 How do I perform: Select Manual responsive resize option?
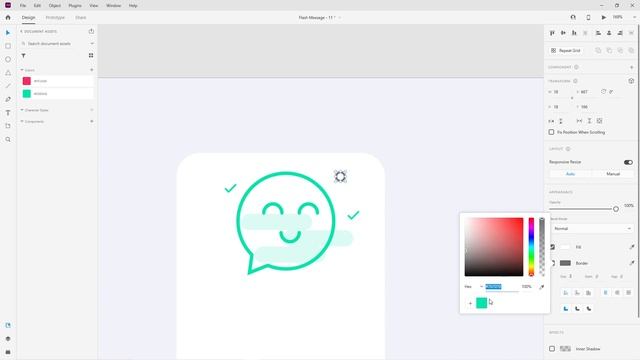(613, 174)
